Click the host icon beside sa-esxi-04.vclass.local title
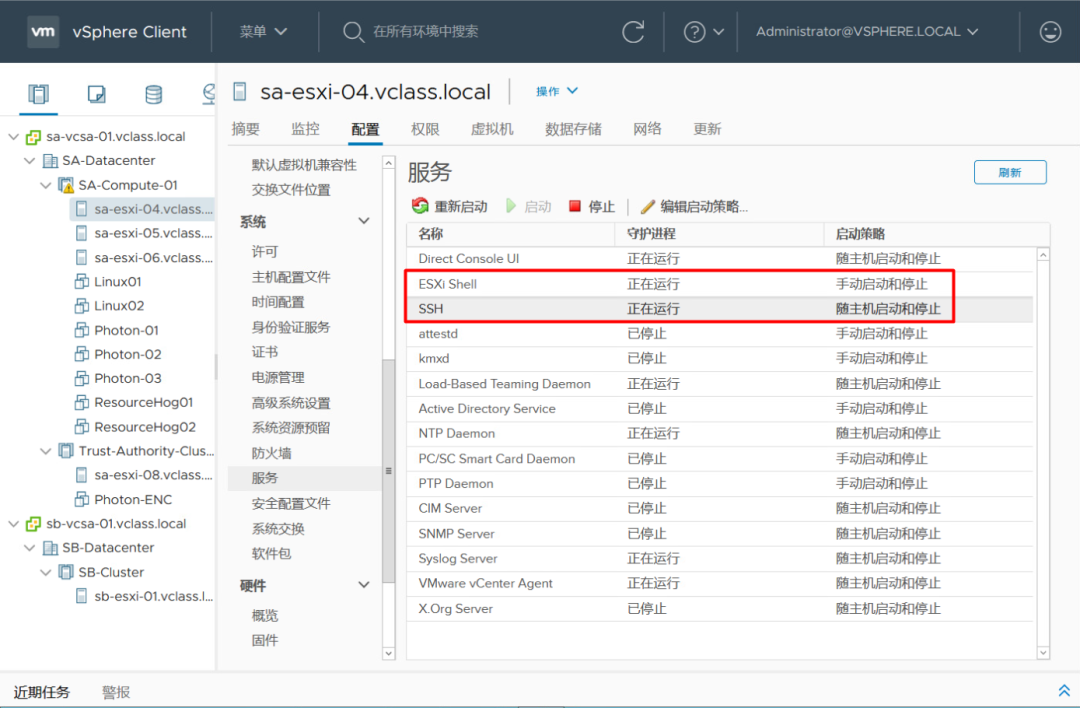The image size is (1080, 708). coord(240,92)
